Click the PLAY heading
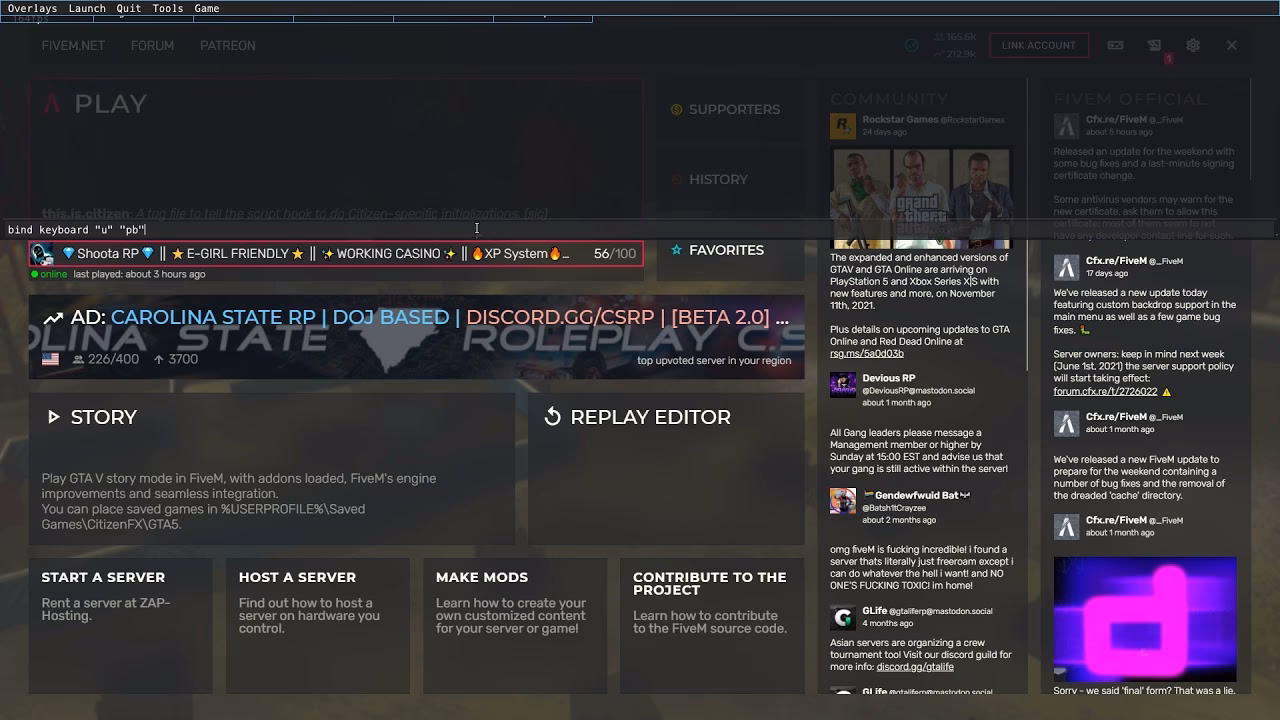The image size is (1280, 720). tap(110, 104)
